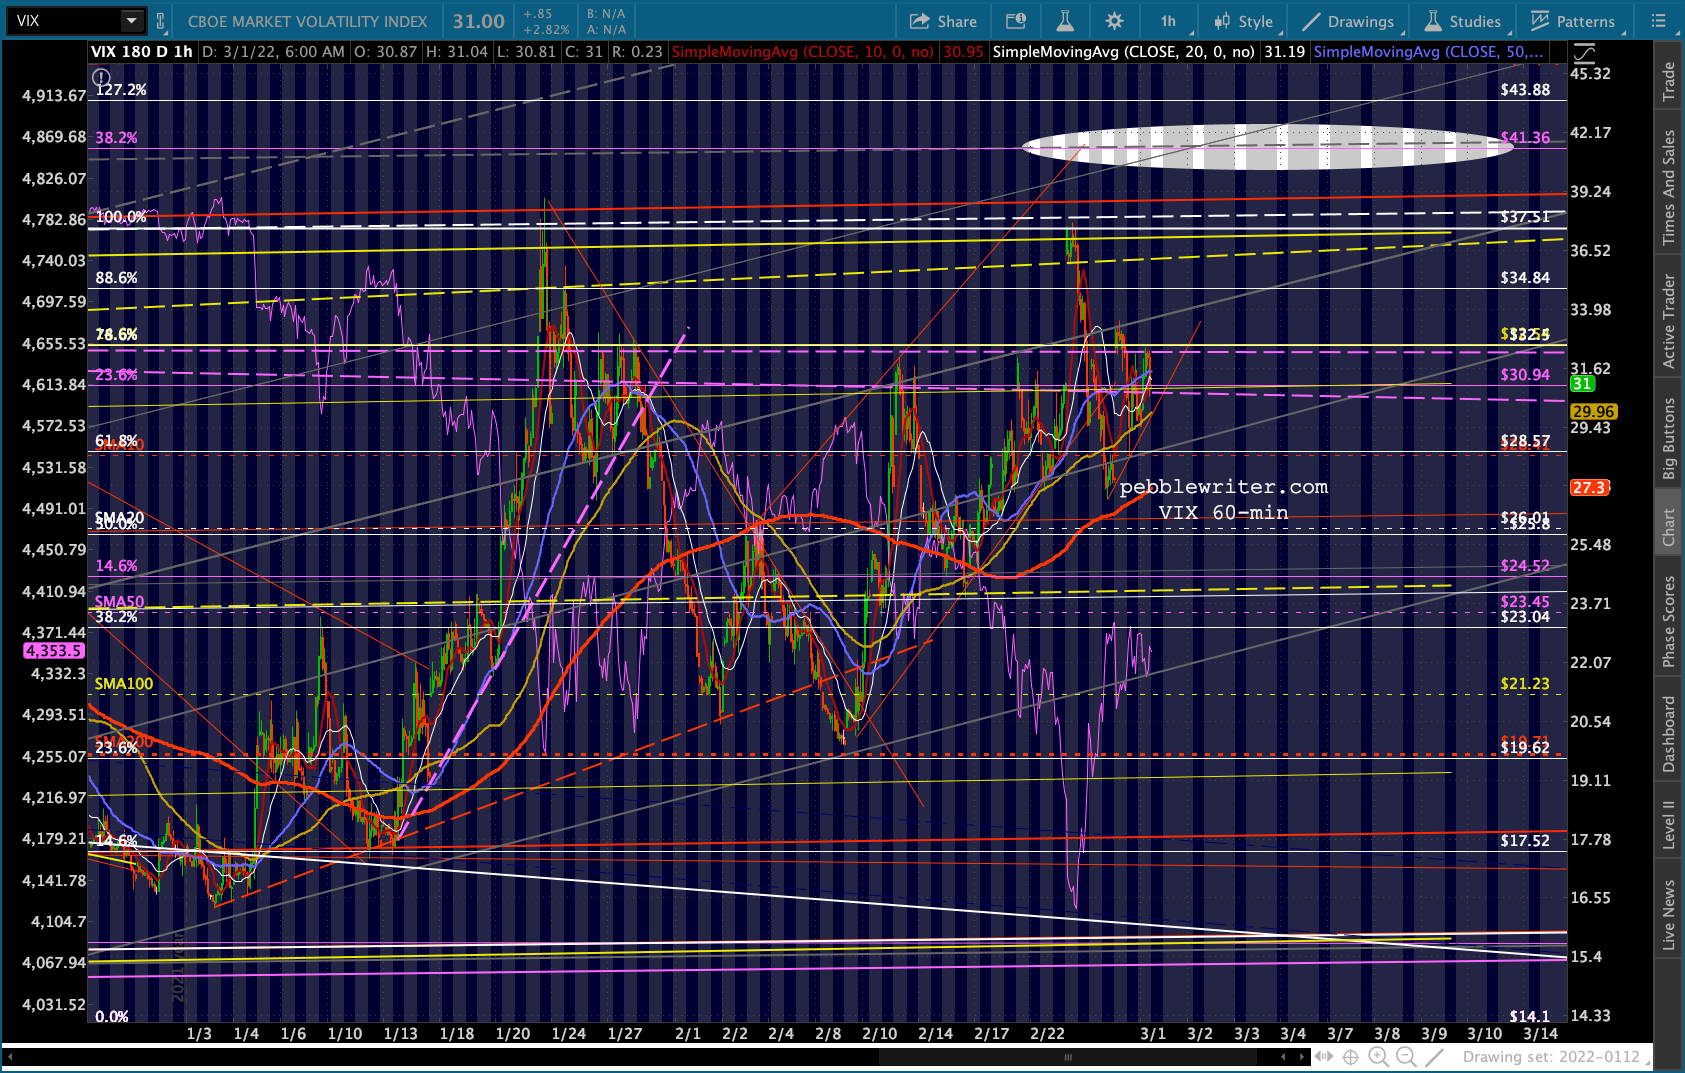
Task: Click the scroll right arrow at bottom
Action: (1302, 1057)
